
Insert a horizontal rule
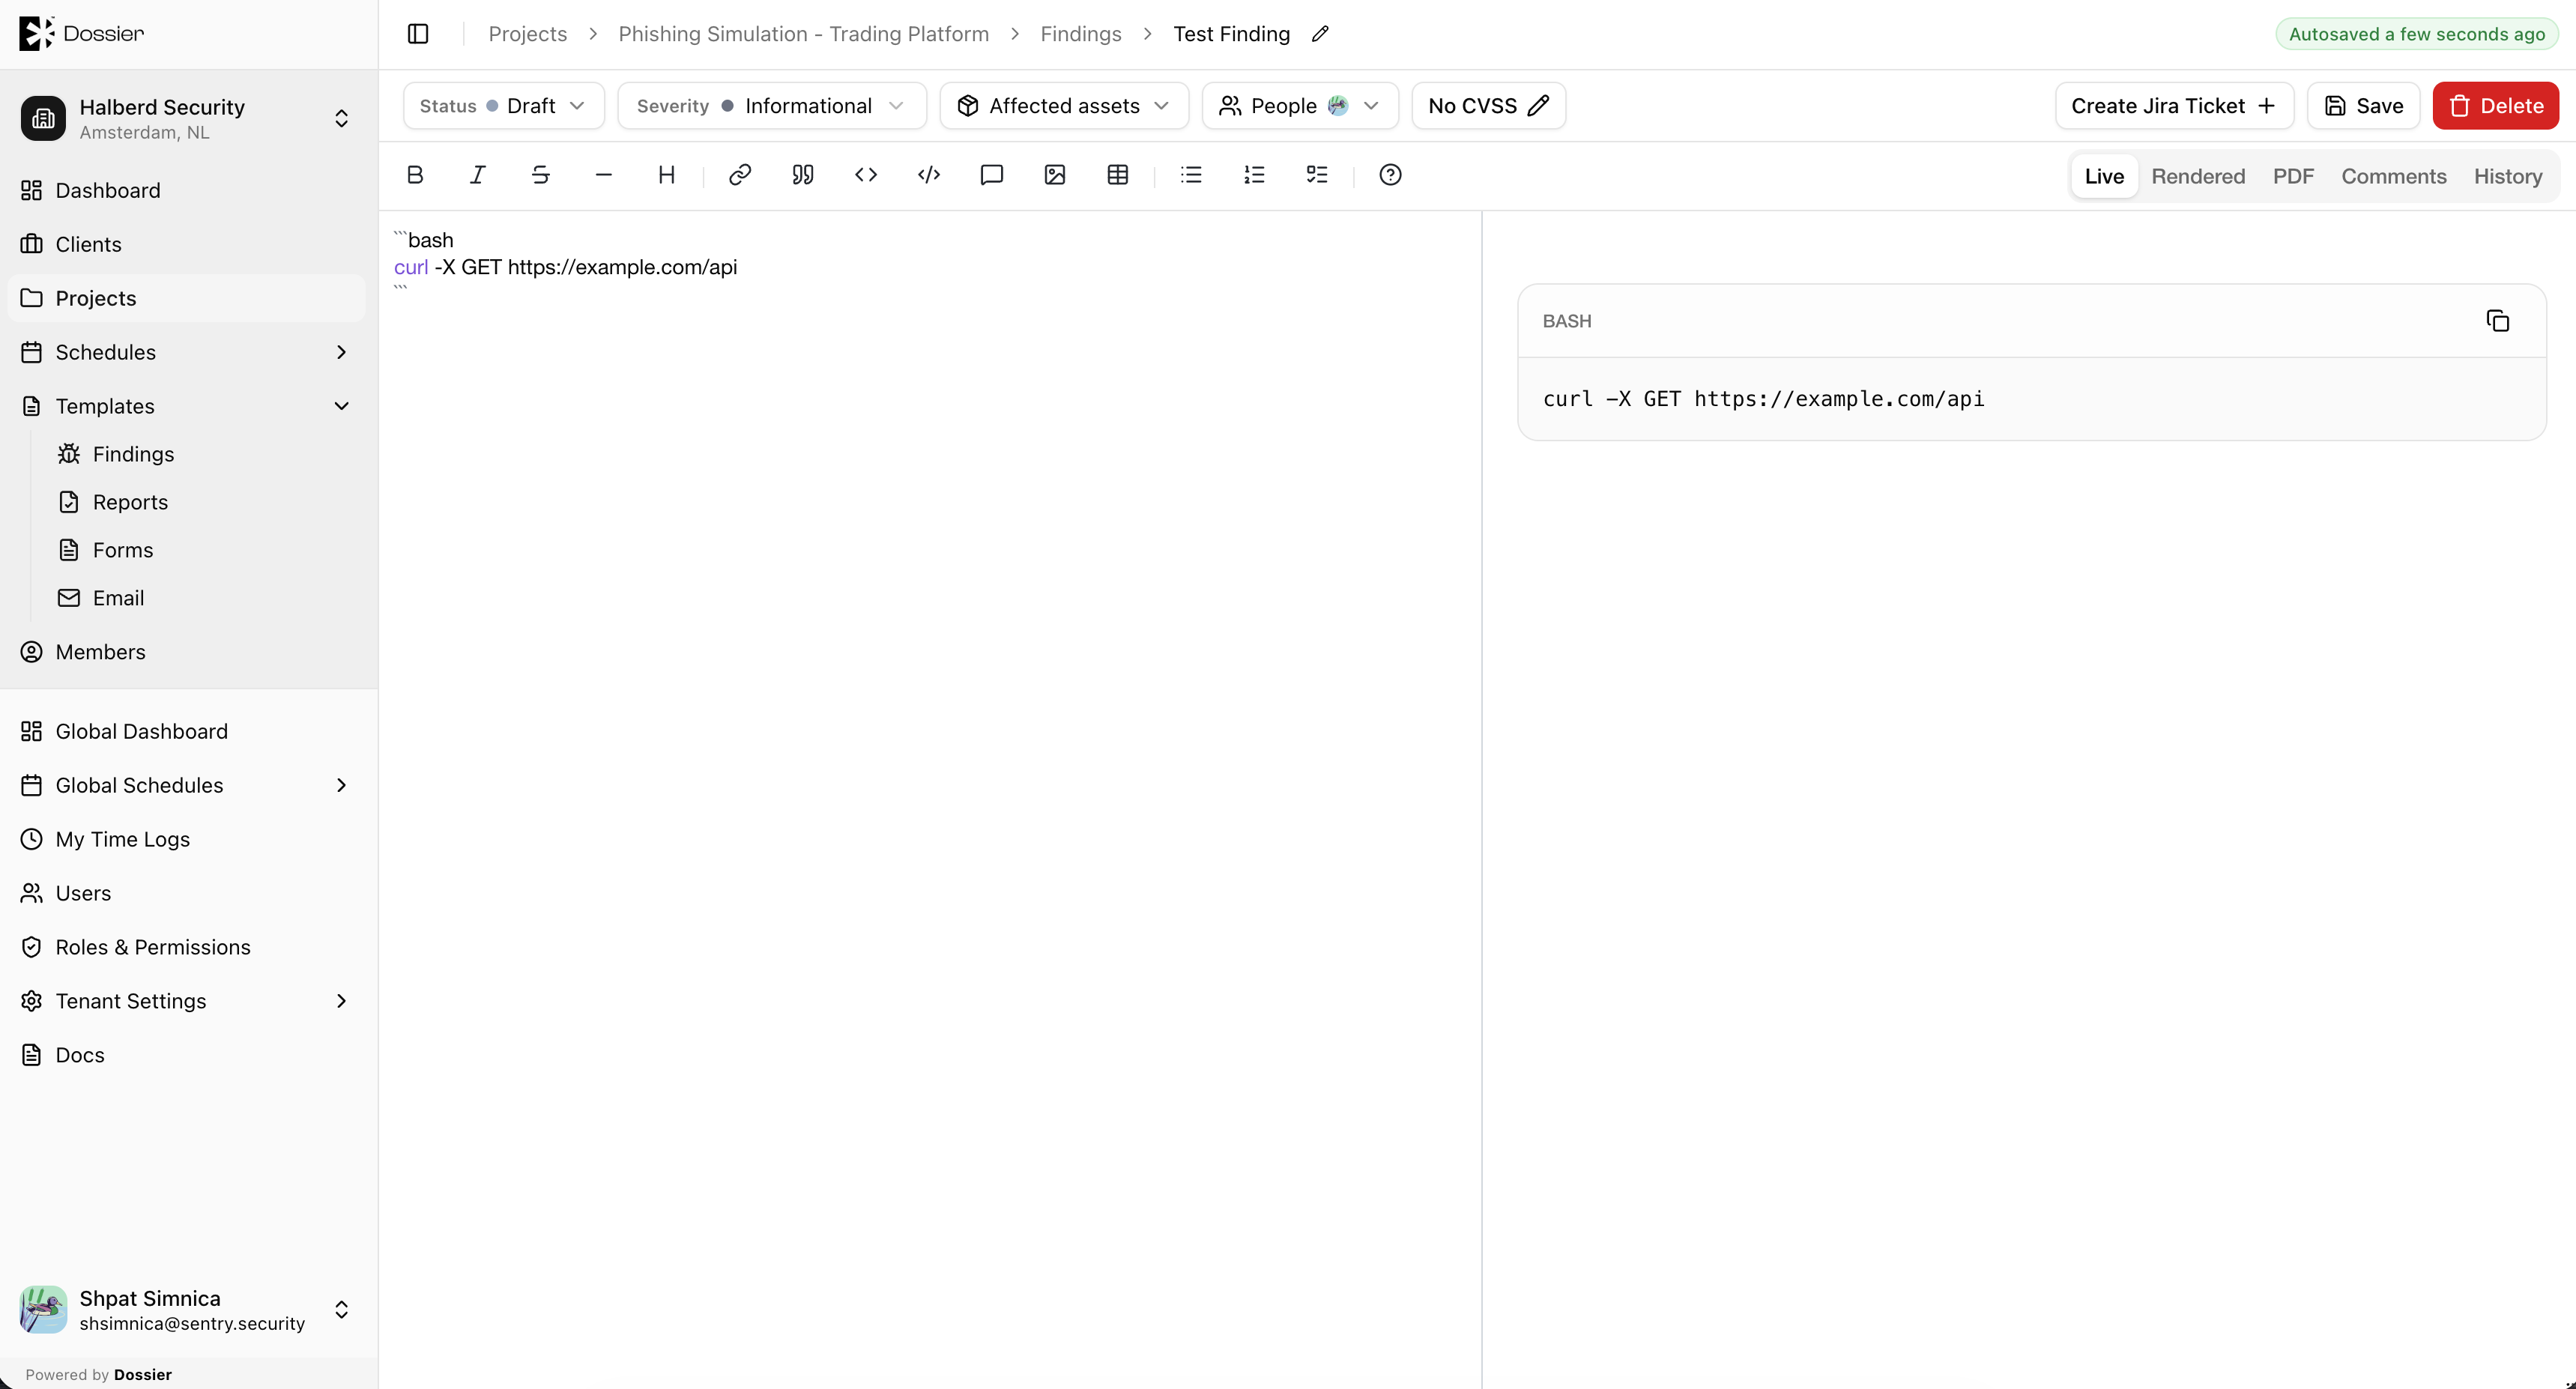(x=604, y=175)
